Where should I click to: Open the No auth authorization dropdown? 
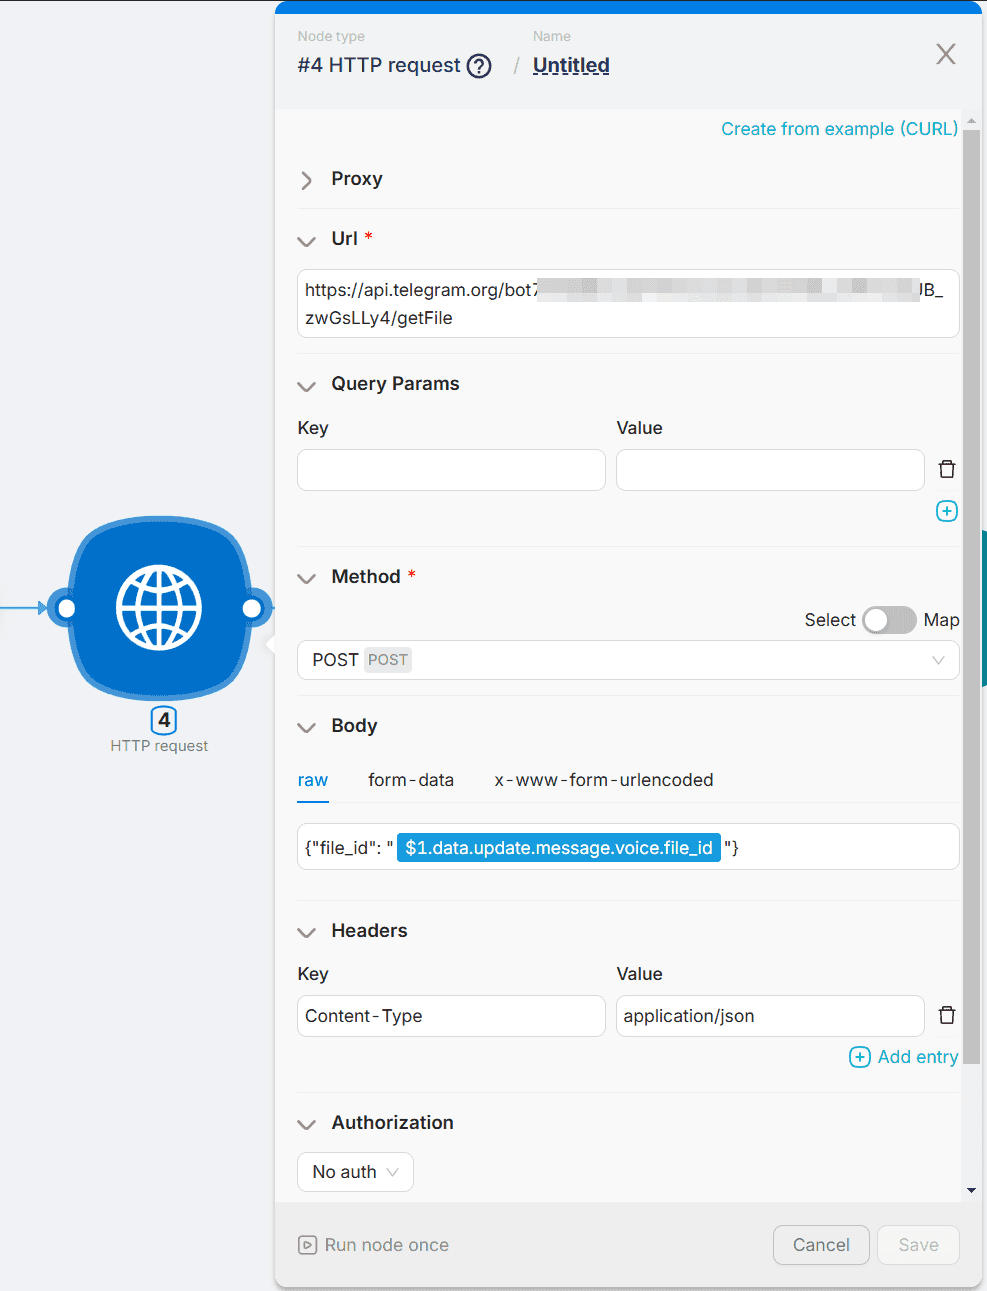pyautogui.click(x=355, y=1172)
